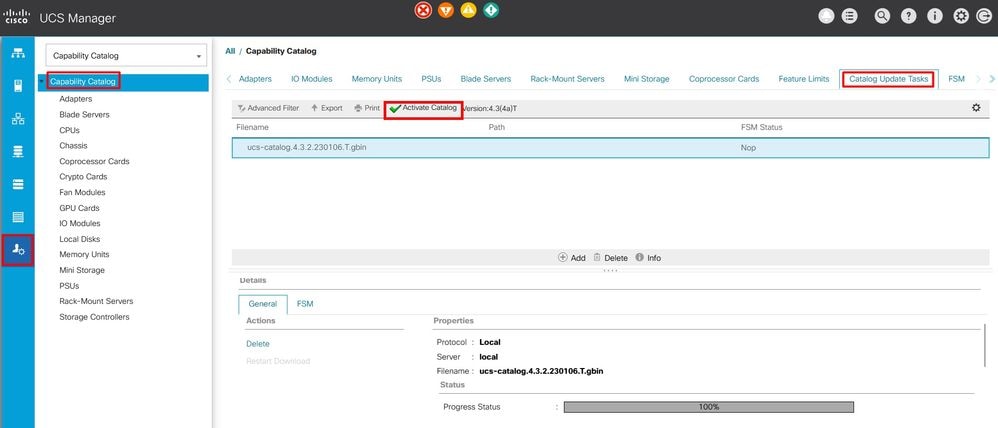Image resolution: width=998 pixels, height=428 pixels.
Task: Switch to the IO Modules tab
Action: pos(312,79)
